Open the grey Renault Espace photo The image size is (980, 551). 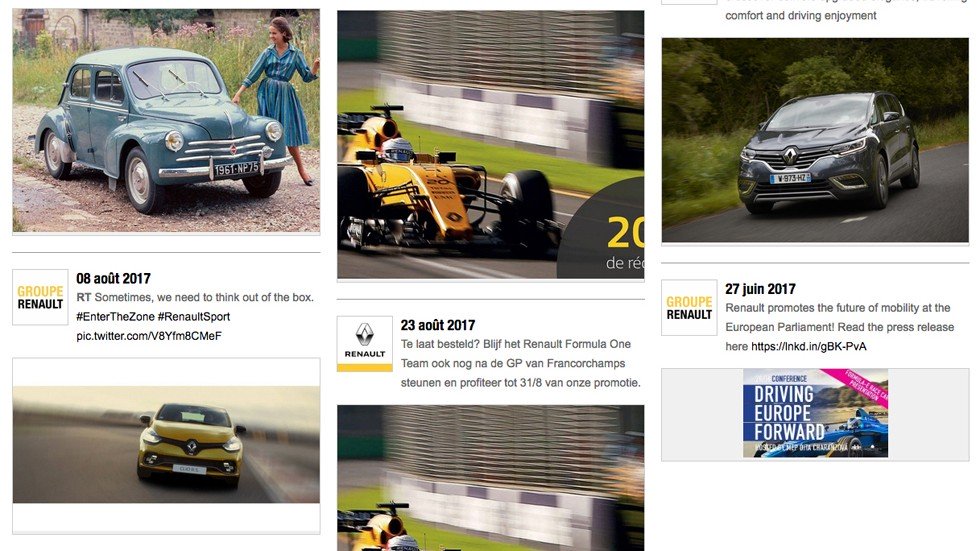[816, 140]
